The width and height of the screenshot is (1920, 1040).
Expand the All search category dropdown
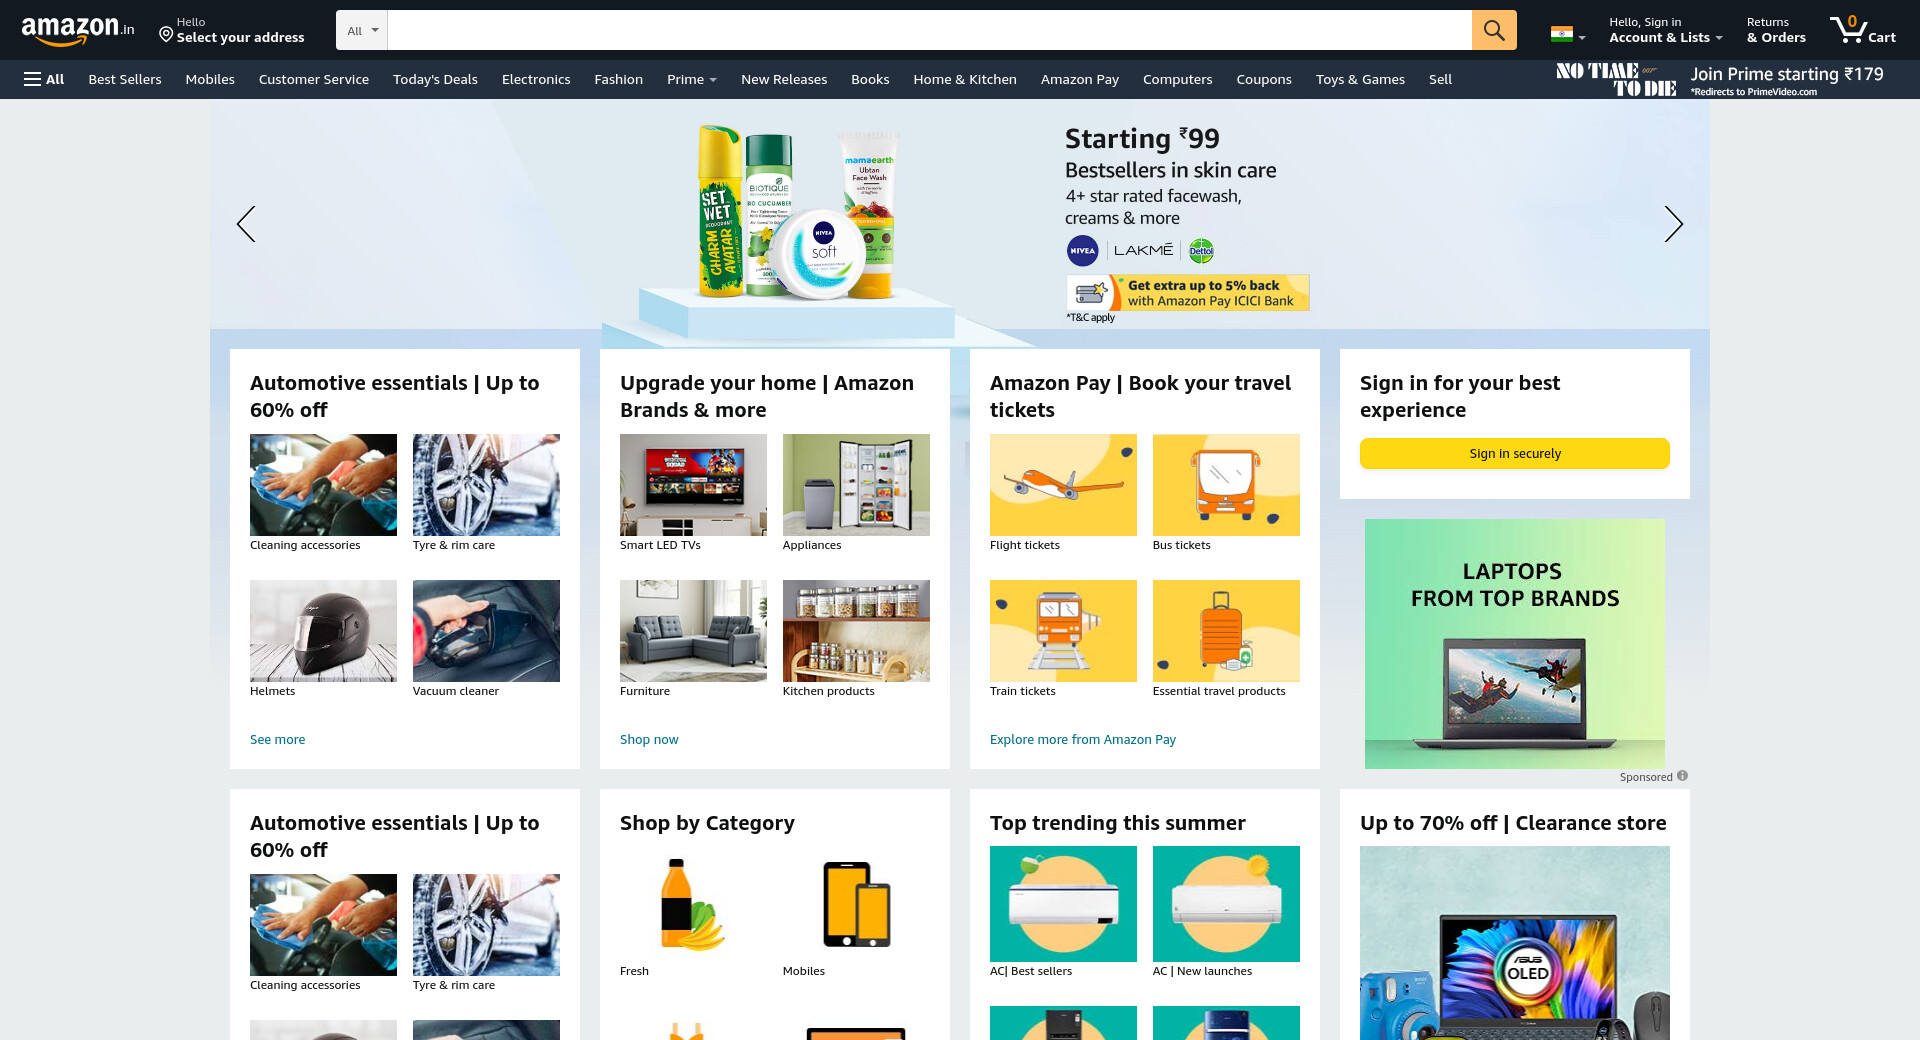click(362, 30)
